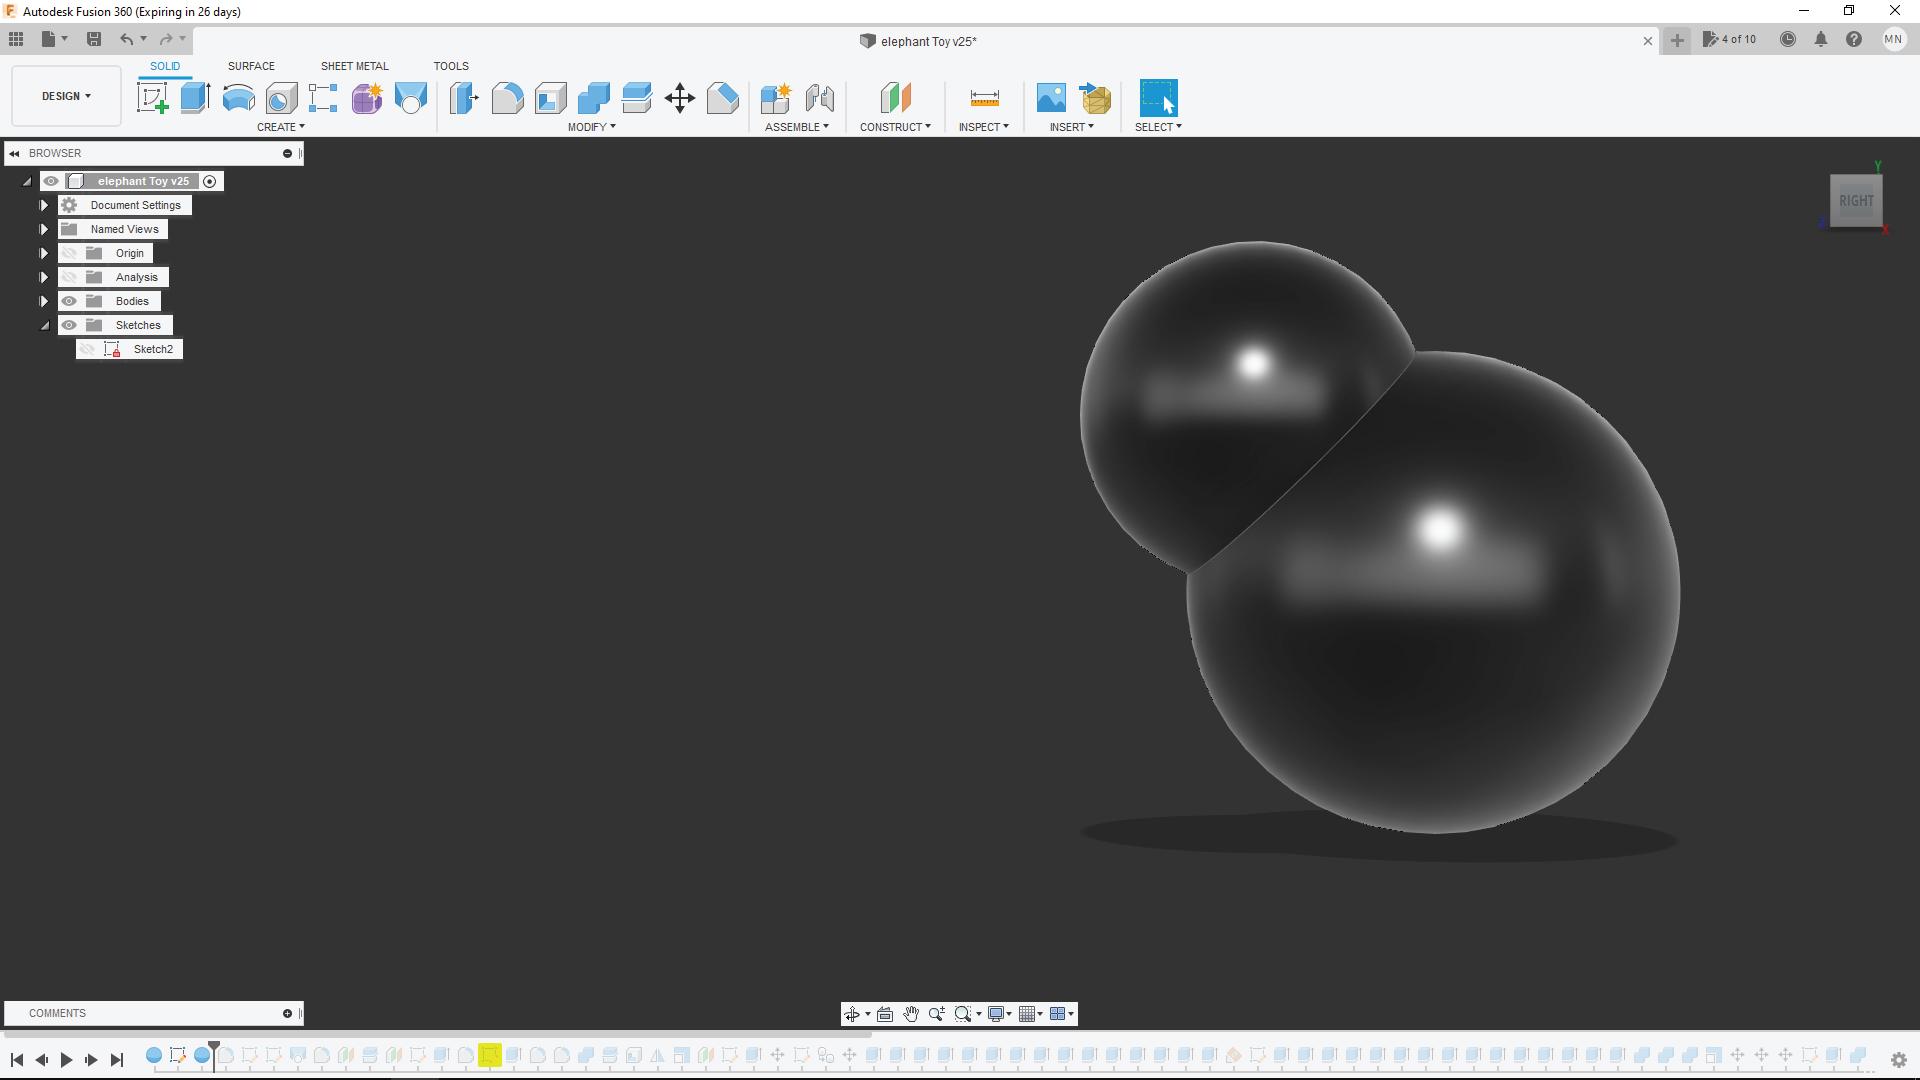1920x1080 pixels.
Task: Click the Move/Copy arrows icon
Action: click(680, 98)
